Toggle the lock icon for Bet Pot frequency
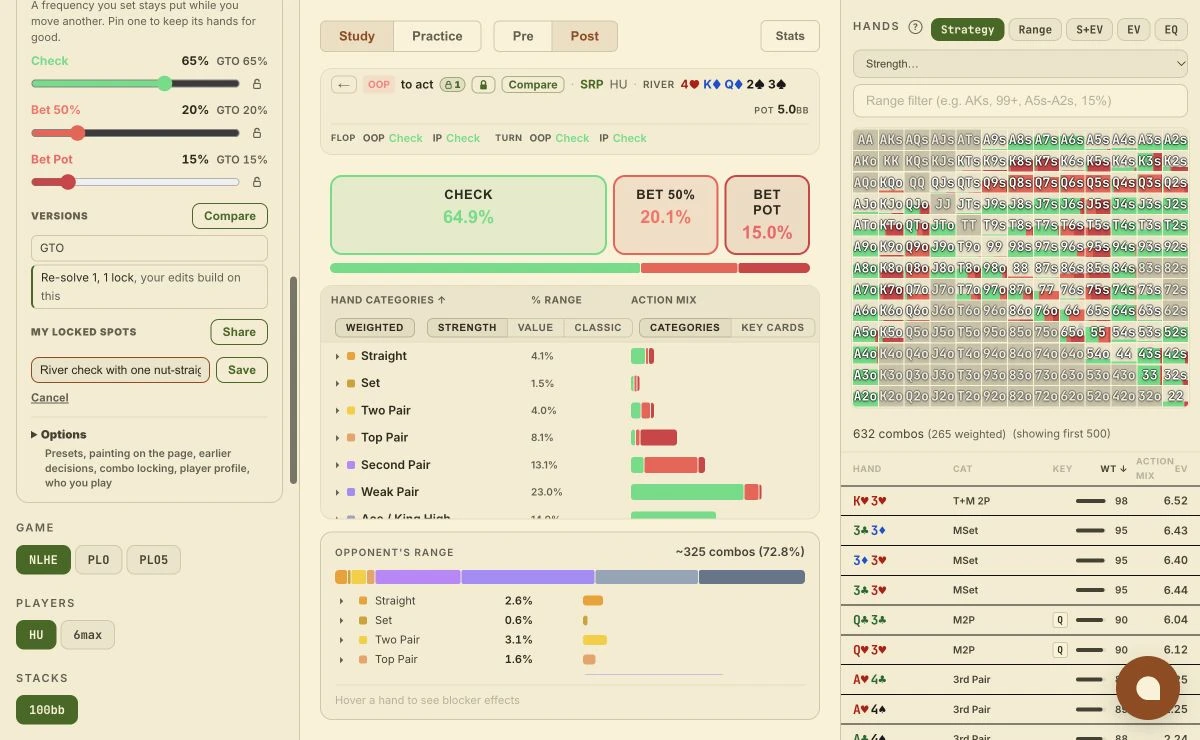Screen dimensions: 1200x740 [257, 182]
